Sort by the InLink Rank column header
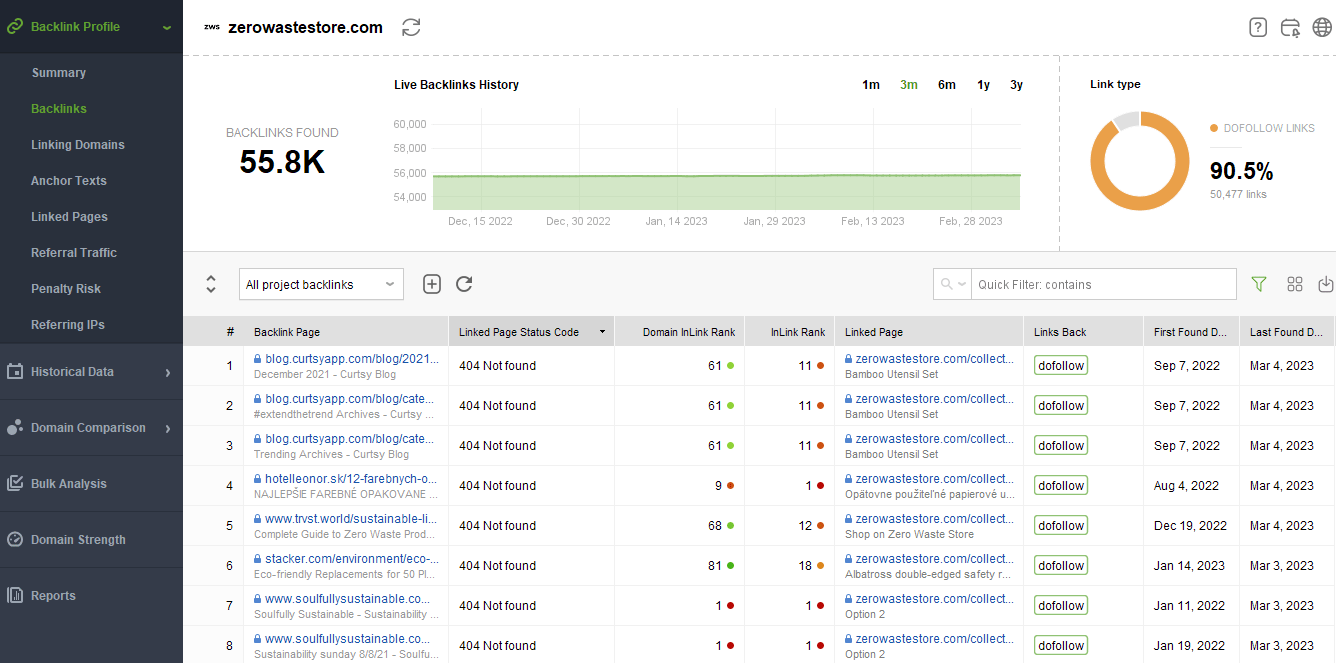Screen dimensions: 1336x663 (x=790, y=332)
